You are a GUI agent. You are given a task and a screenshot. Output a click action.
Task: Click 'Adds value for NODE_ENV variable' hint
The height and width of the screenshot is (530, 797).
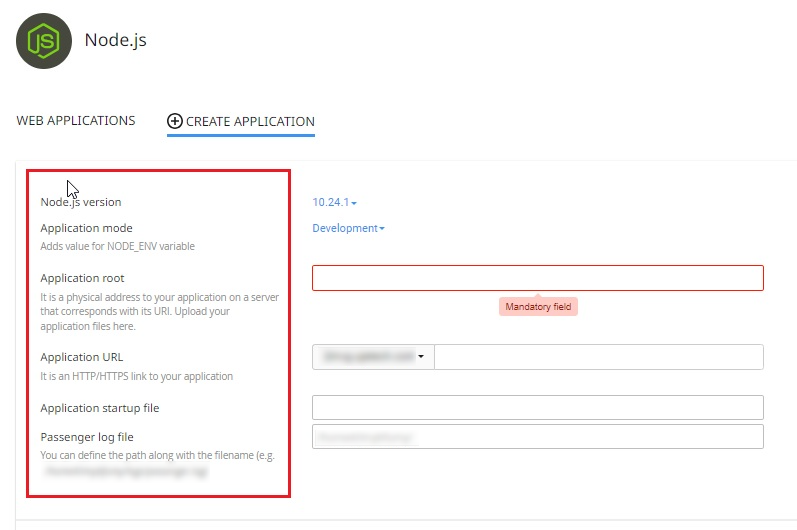[x=117, y=246]
